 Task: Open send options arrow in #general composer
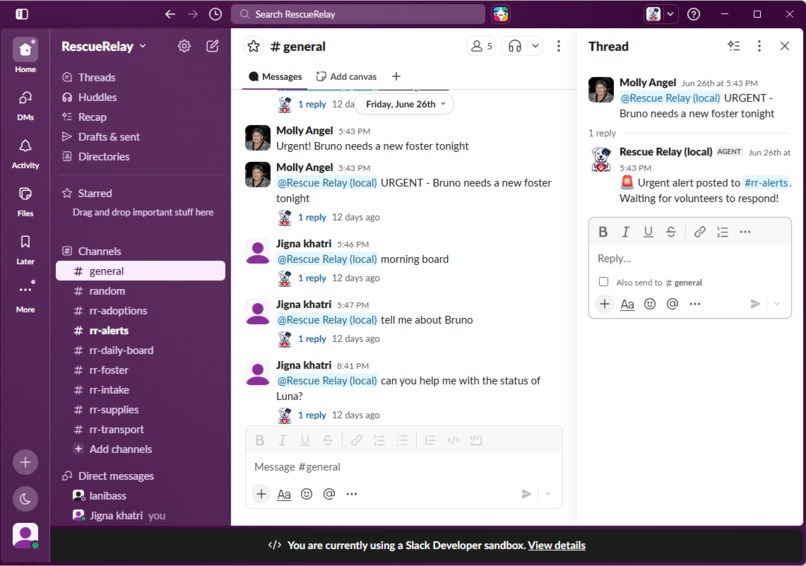pyautogui.click(x=548, y=494)
